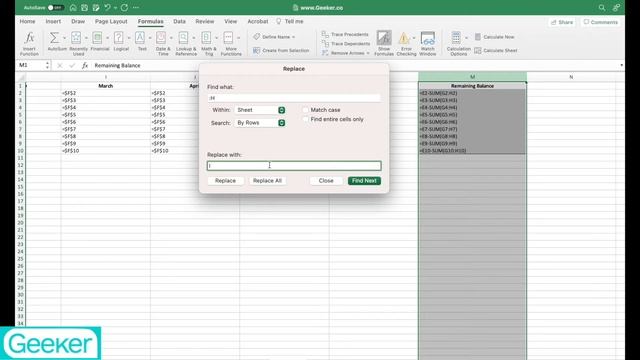This screenshot has width=640, height=360.
Task: Expand Error Checking dropdown arrow
Action: pyautogui.click(x=414, y=38)
